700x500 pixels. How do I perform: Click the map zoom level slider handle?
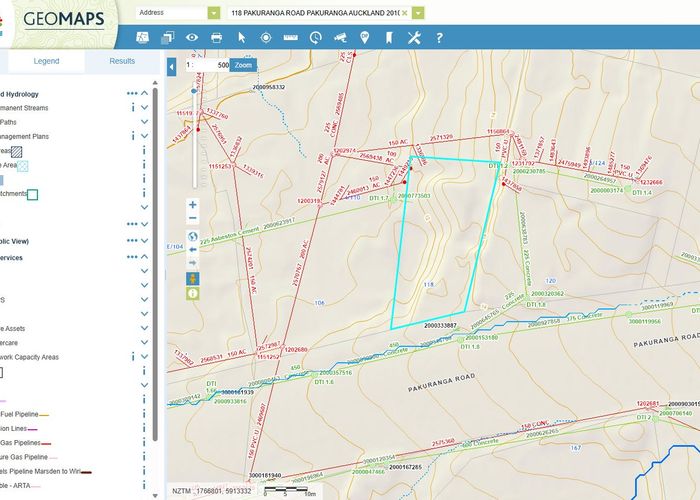tap(194, 91)
